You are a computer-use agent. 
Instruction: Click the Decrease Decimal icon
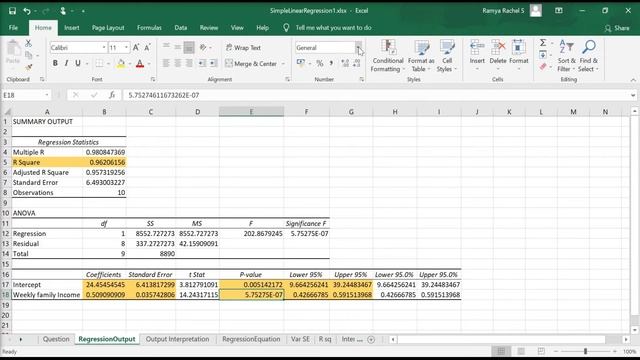[357, 63]
